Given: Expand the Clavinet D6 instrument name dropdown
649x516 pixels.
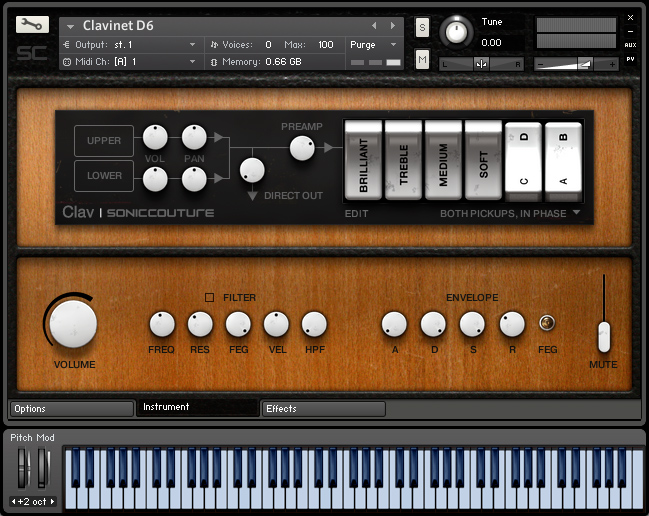Looking at the screenshot, I should click(x=70, y=26).
